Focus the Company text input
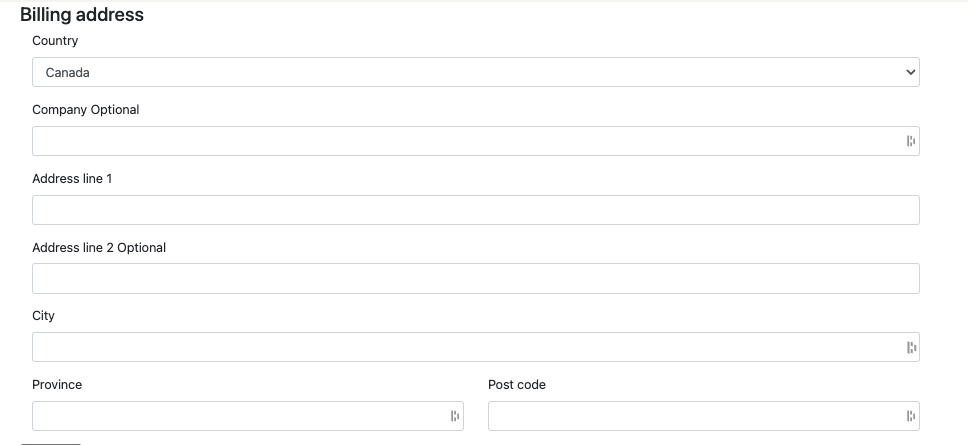This screenshot has width=968, height=445. 465,142
